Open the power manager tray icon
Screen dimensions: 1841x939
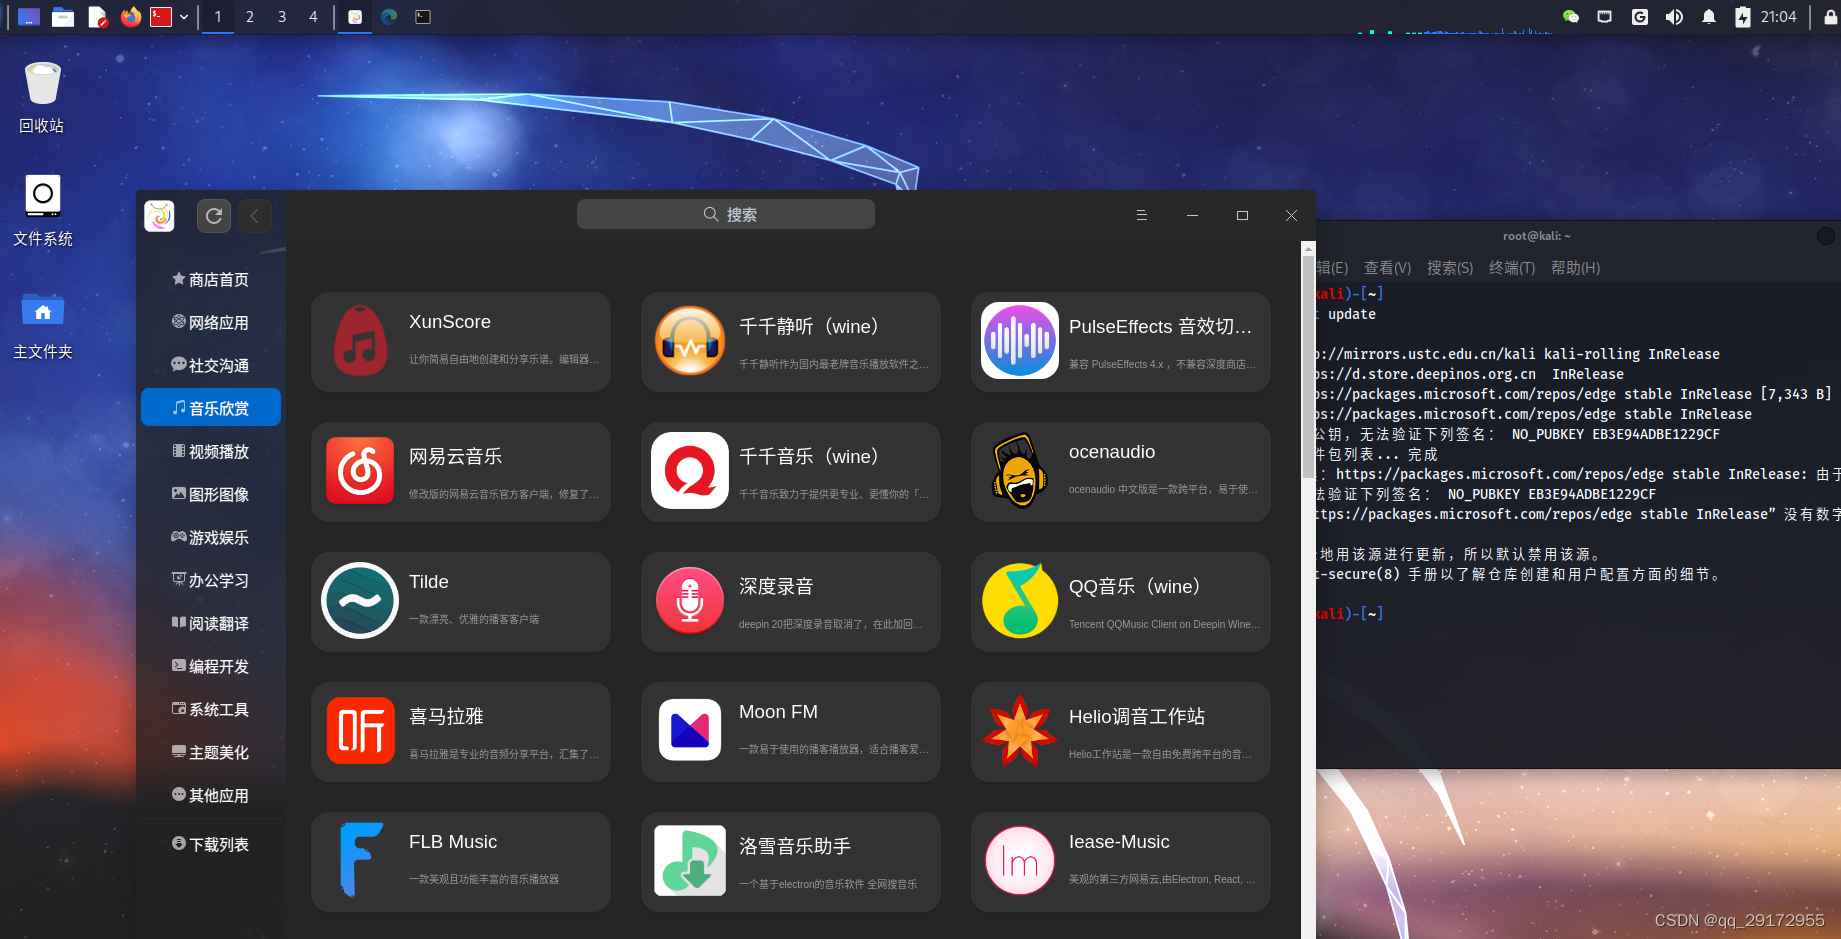1742,17
